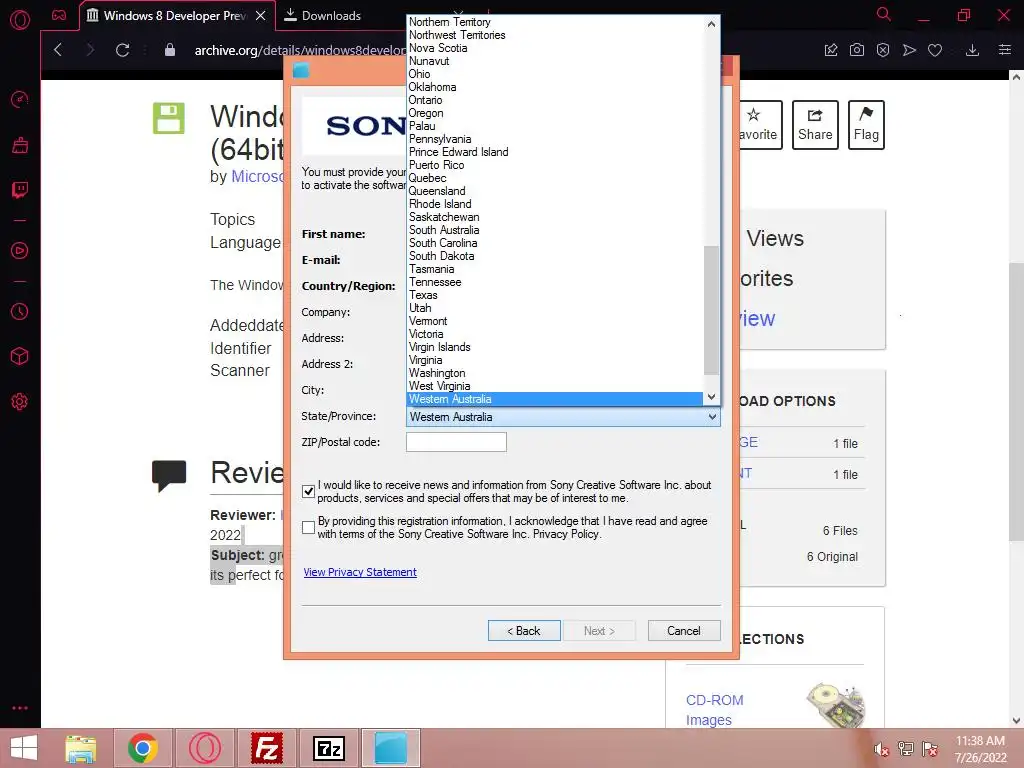Viewport: 1024px width, 768px height.
Task: Cancel the Sony registration dialog
Action: click(x=684, y=631)
